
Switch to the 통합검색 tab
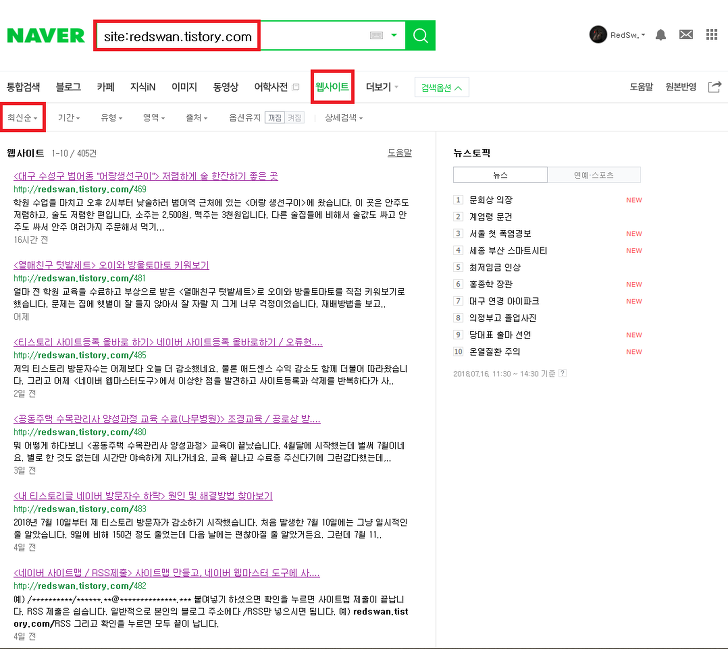[23, 87]
